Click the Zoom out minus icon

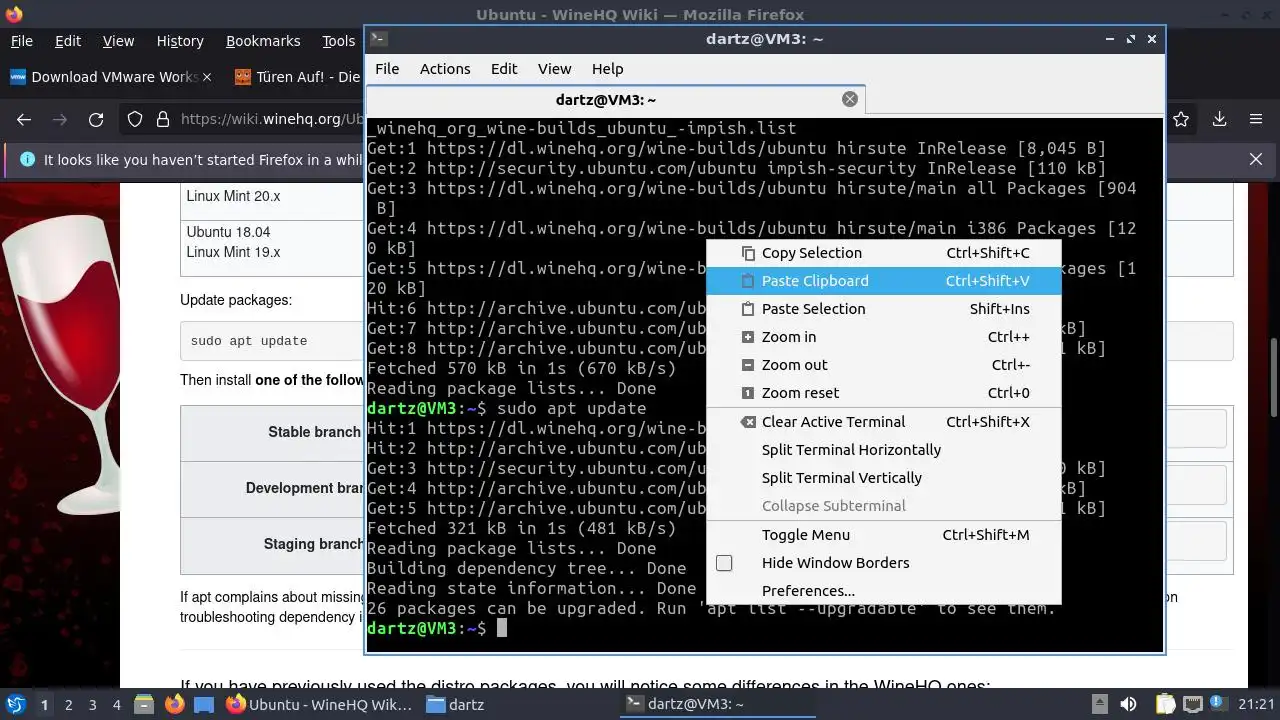tap(747, 365)
